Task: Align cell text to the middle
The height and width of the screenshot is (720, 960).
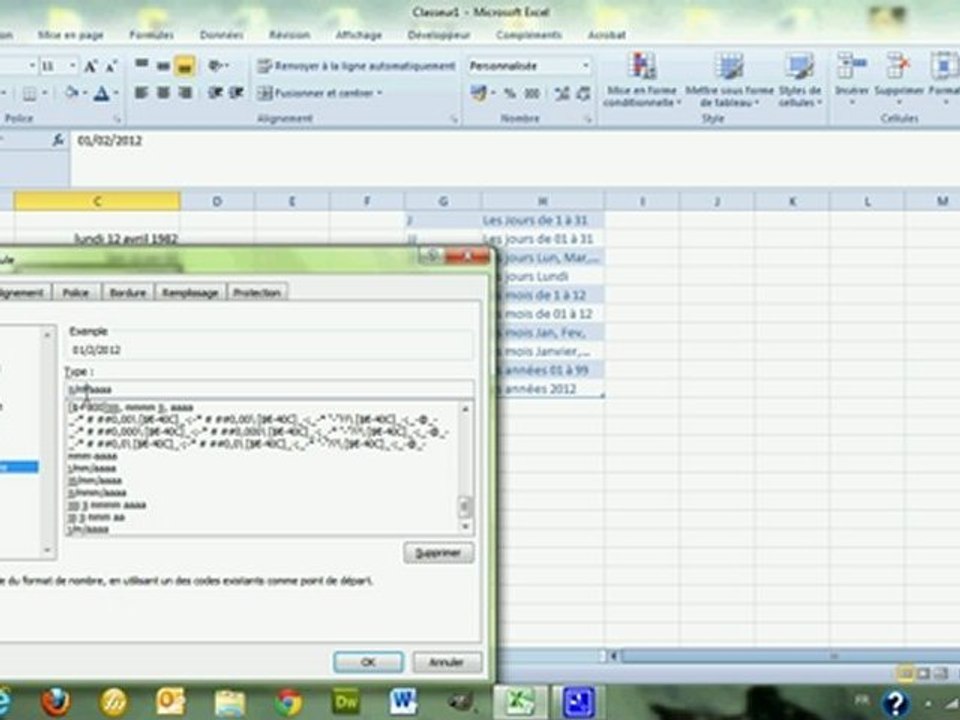Action: tap(163, 65)
